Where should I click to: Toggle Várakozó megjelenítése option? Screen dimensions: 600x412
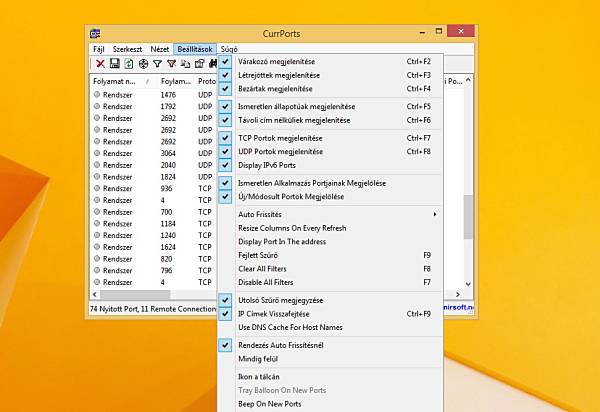tap(330, 61)
